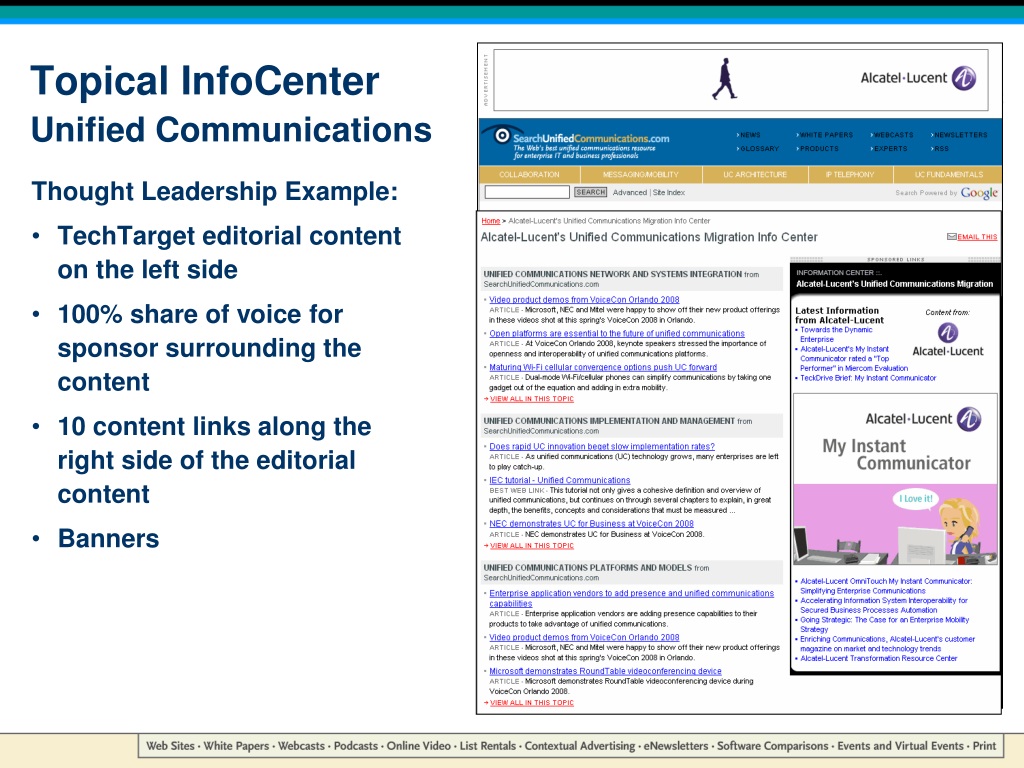Click the envelope icon beside EMAIL THIS
The height and width of the screenshot is (768, 1024).
point(952,236)
